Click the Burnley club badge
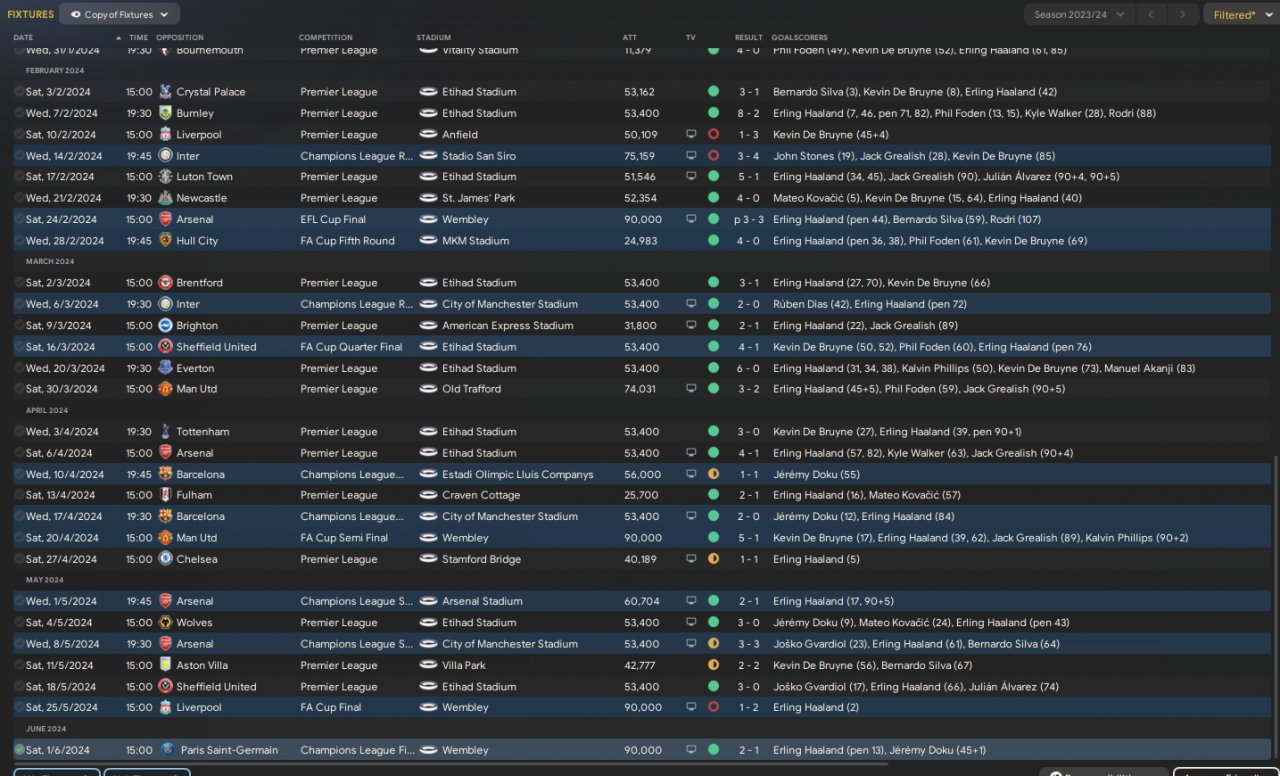1280x776 pixels. (165, 113)
